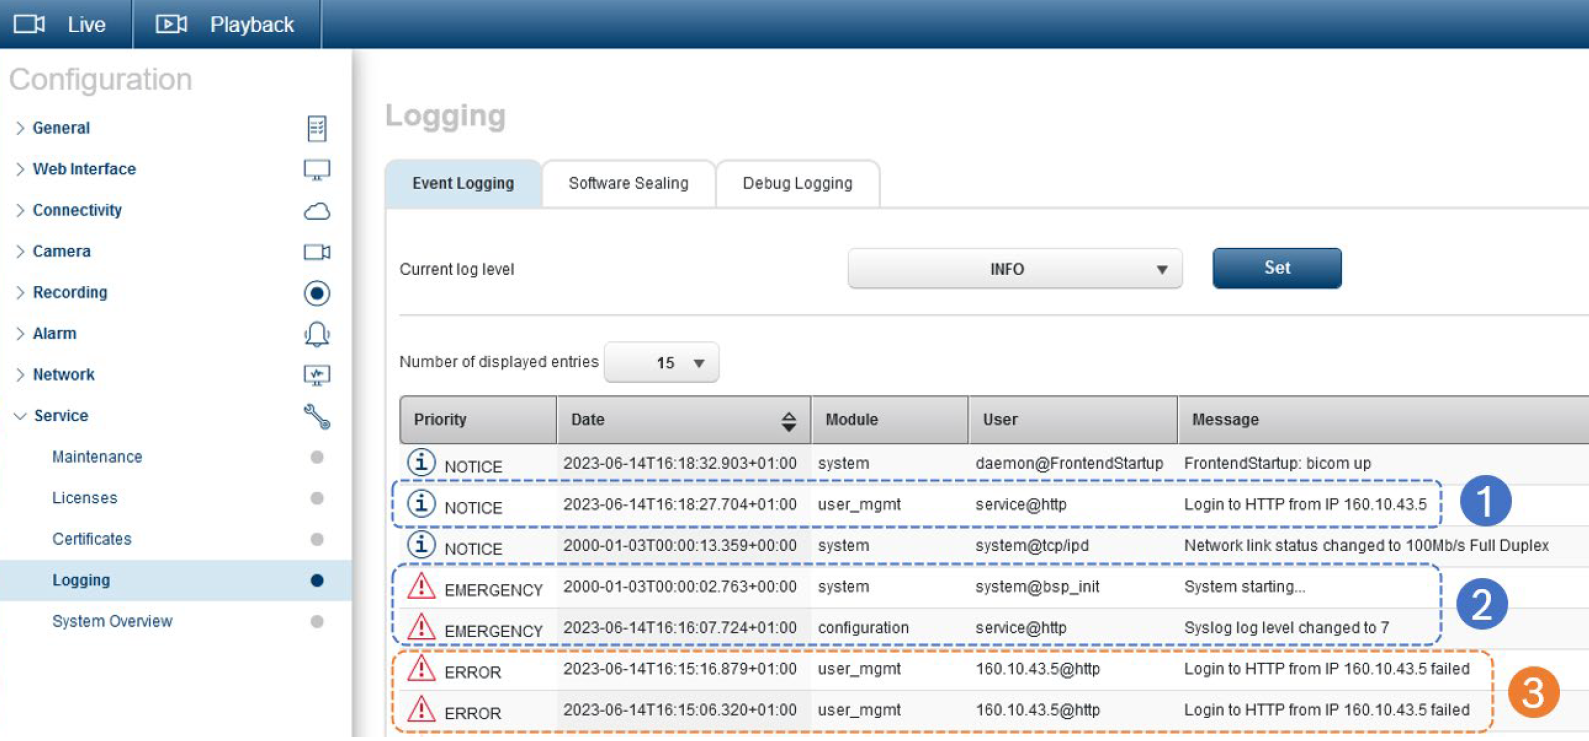Open the Playback view
The image size is (1589, 741).
click(227, 25)
